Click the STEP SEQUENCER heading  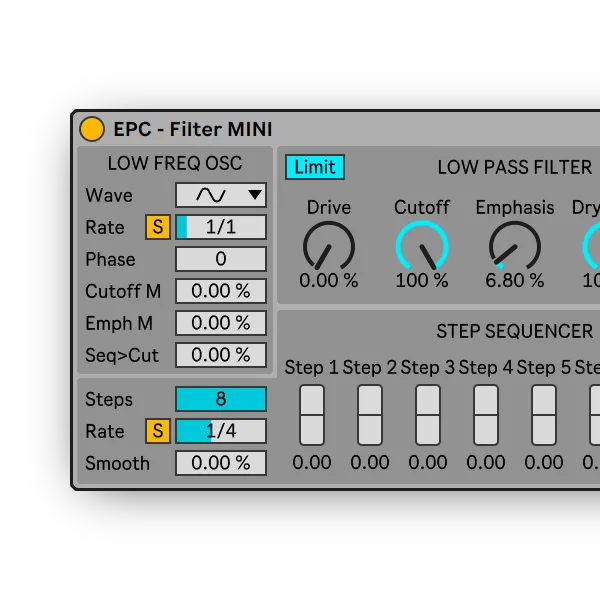tap(515, 331)
